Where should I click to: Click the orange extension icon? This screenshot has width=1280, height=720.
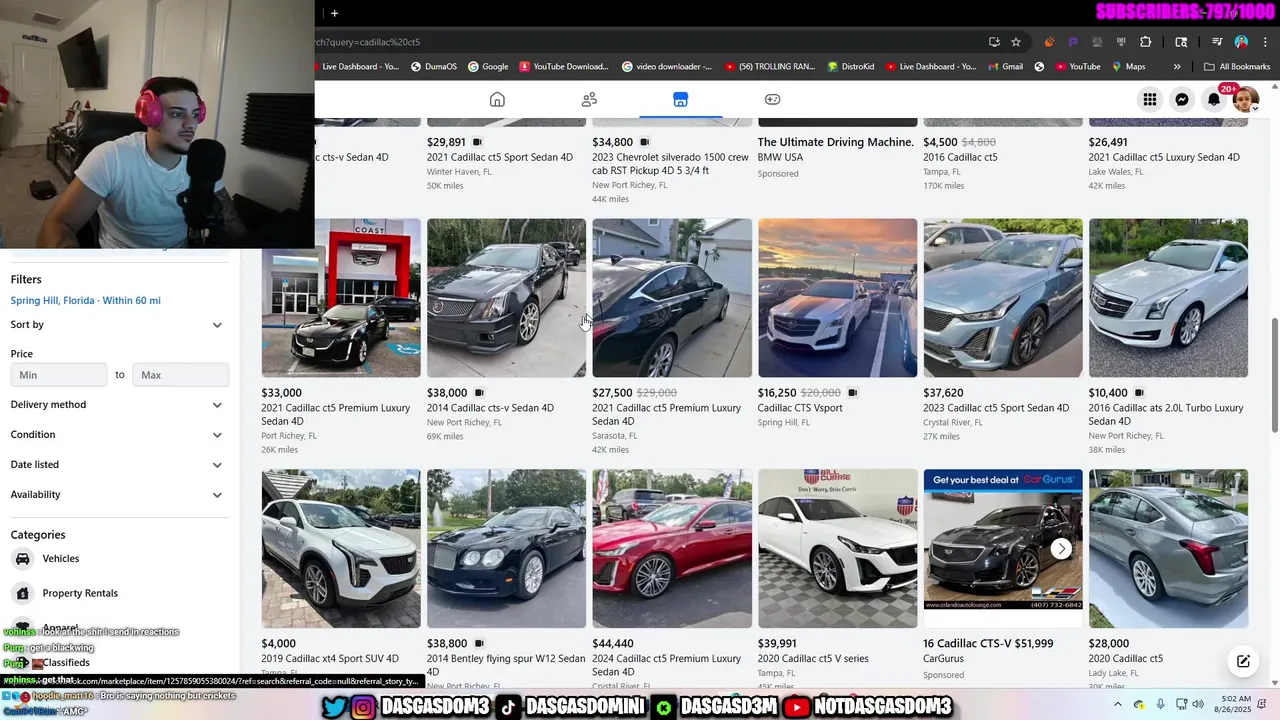tap(1049, 42)
